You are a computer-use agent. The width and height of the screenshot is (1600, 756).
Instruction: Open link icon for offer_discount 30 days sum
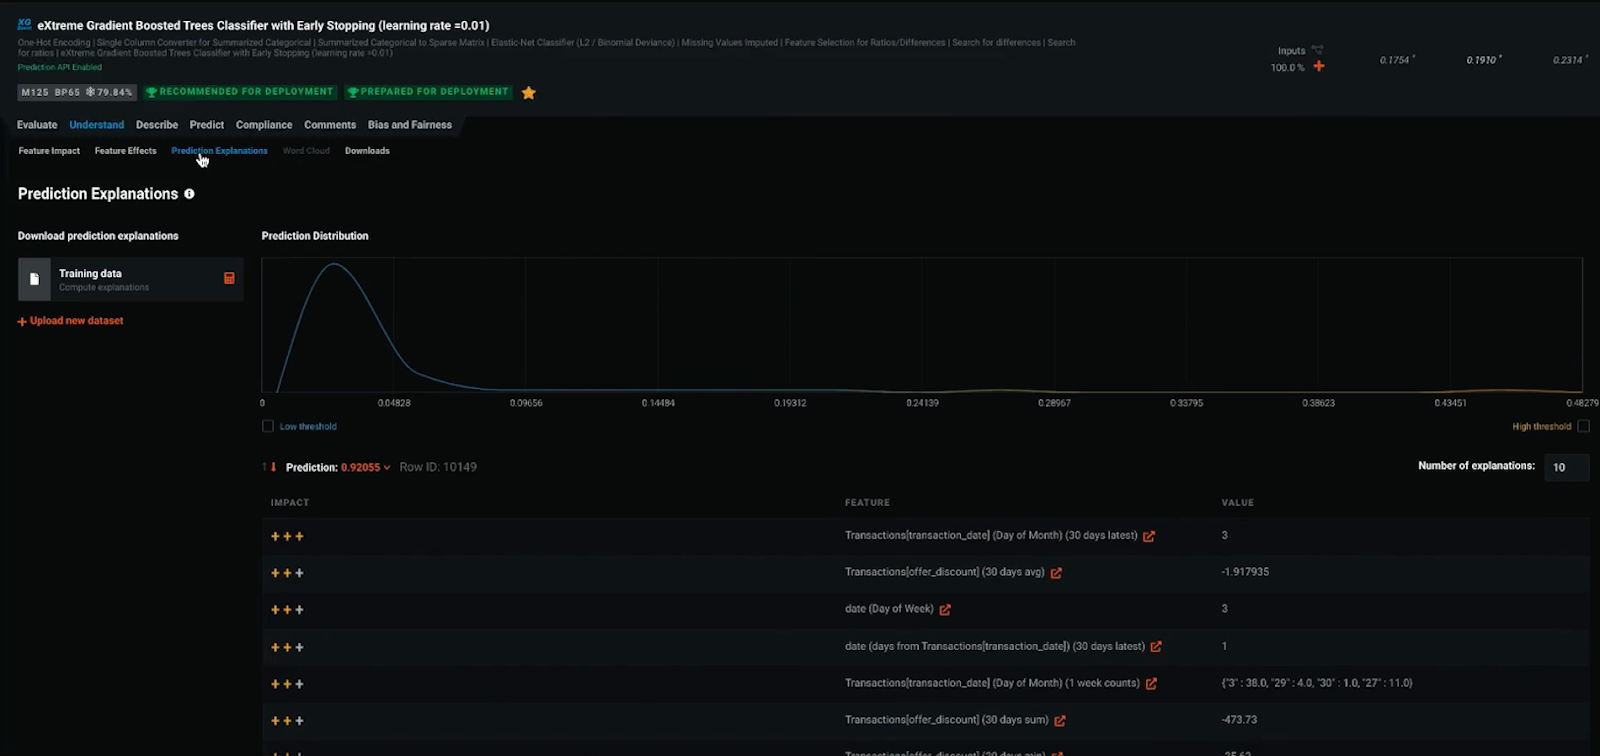pyautogui.click(x=1060, y=720)
